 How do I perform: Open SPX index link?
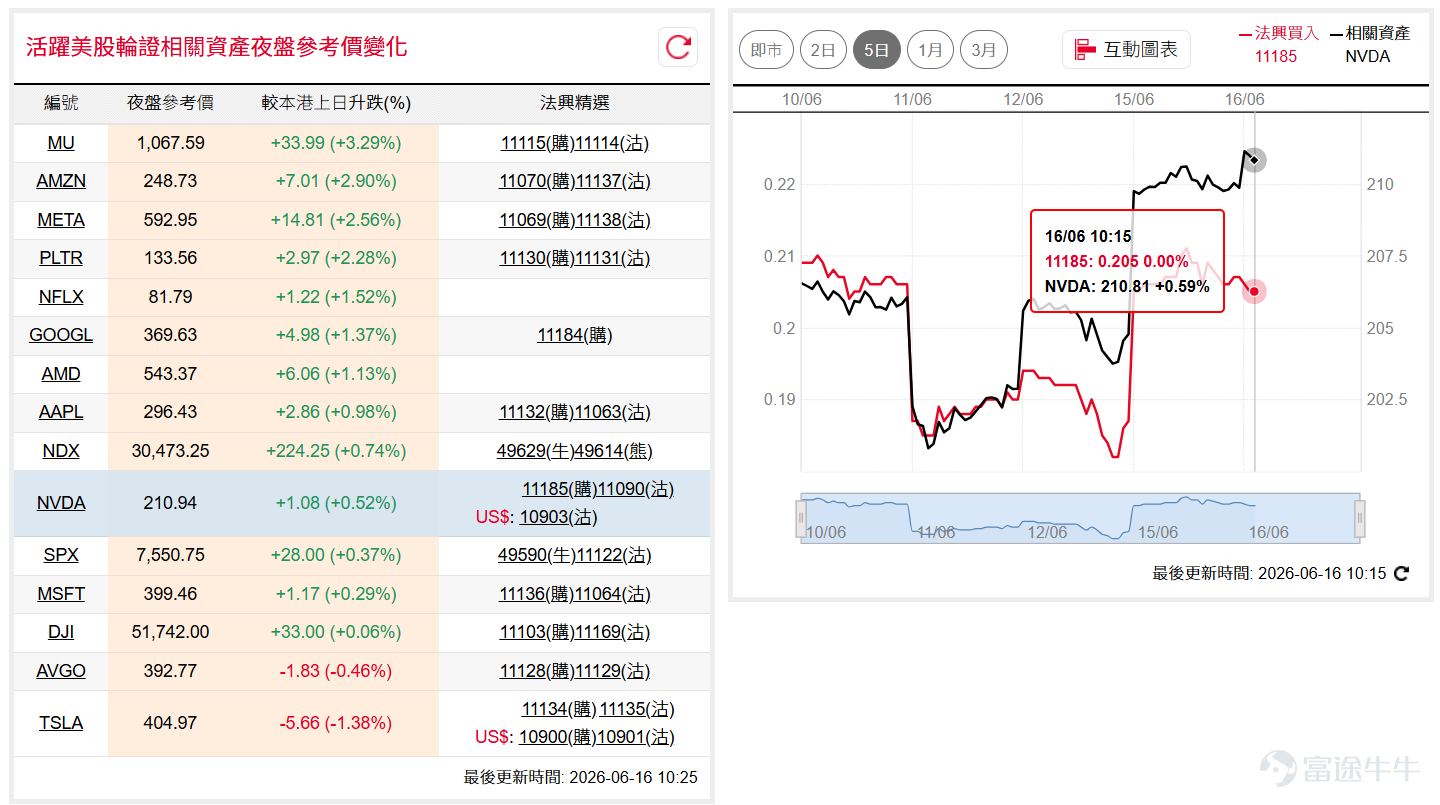(x=61, y=555)
